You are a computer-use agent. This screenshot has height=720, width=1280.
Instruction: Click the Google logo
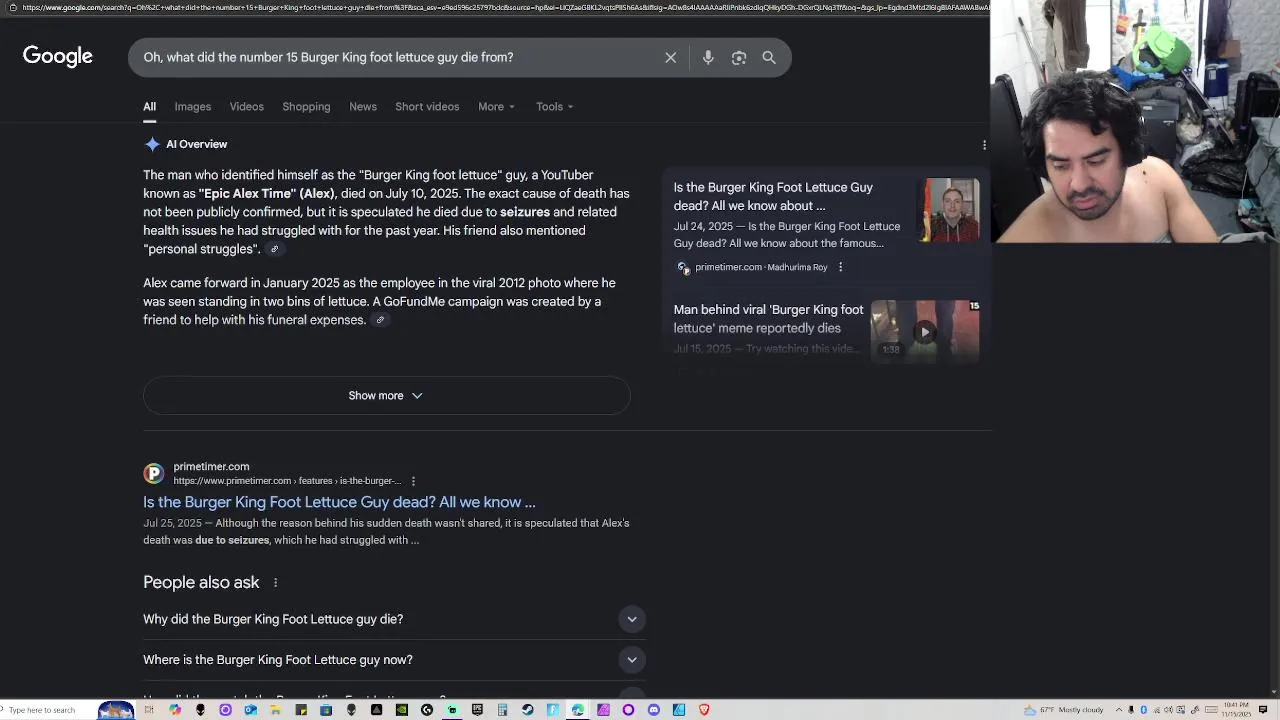(x=58, y=57)
